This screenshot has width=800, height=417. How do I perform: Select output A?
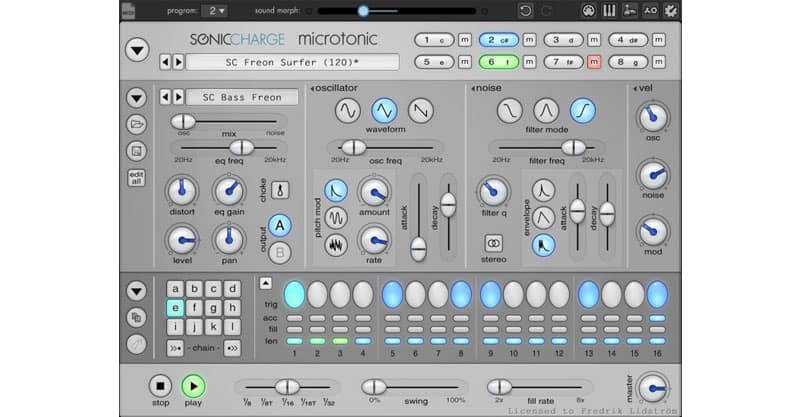coord(280,225)
